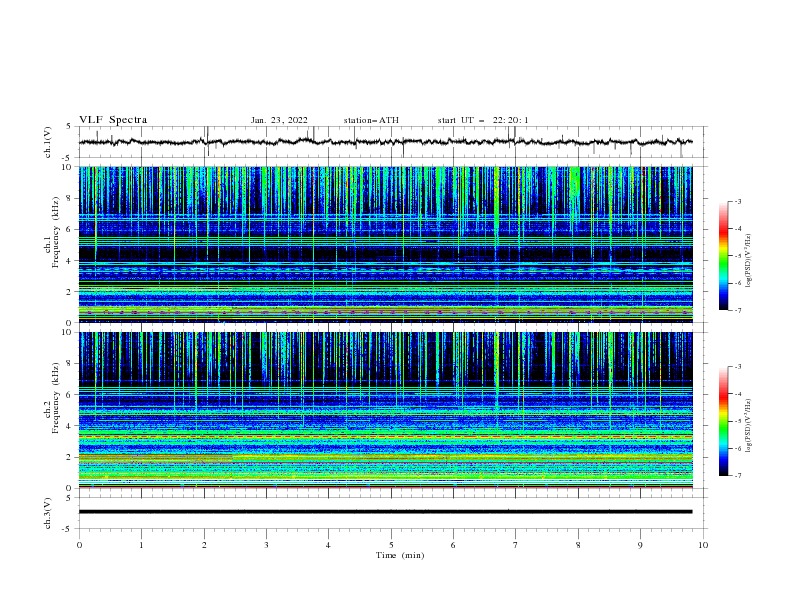Screen dimensions: 792x612
Task: Click the "ch.3(V)" axis label
Action: click(x=48, y=513)
